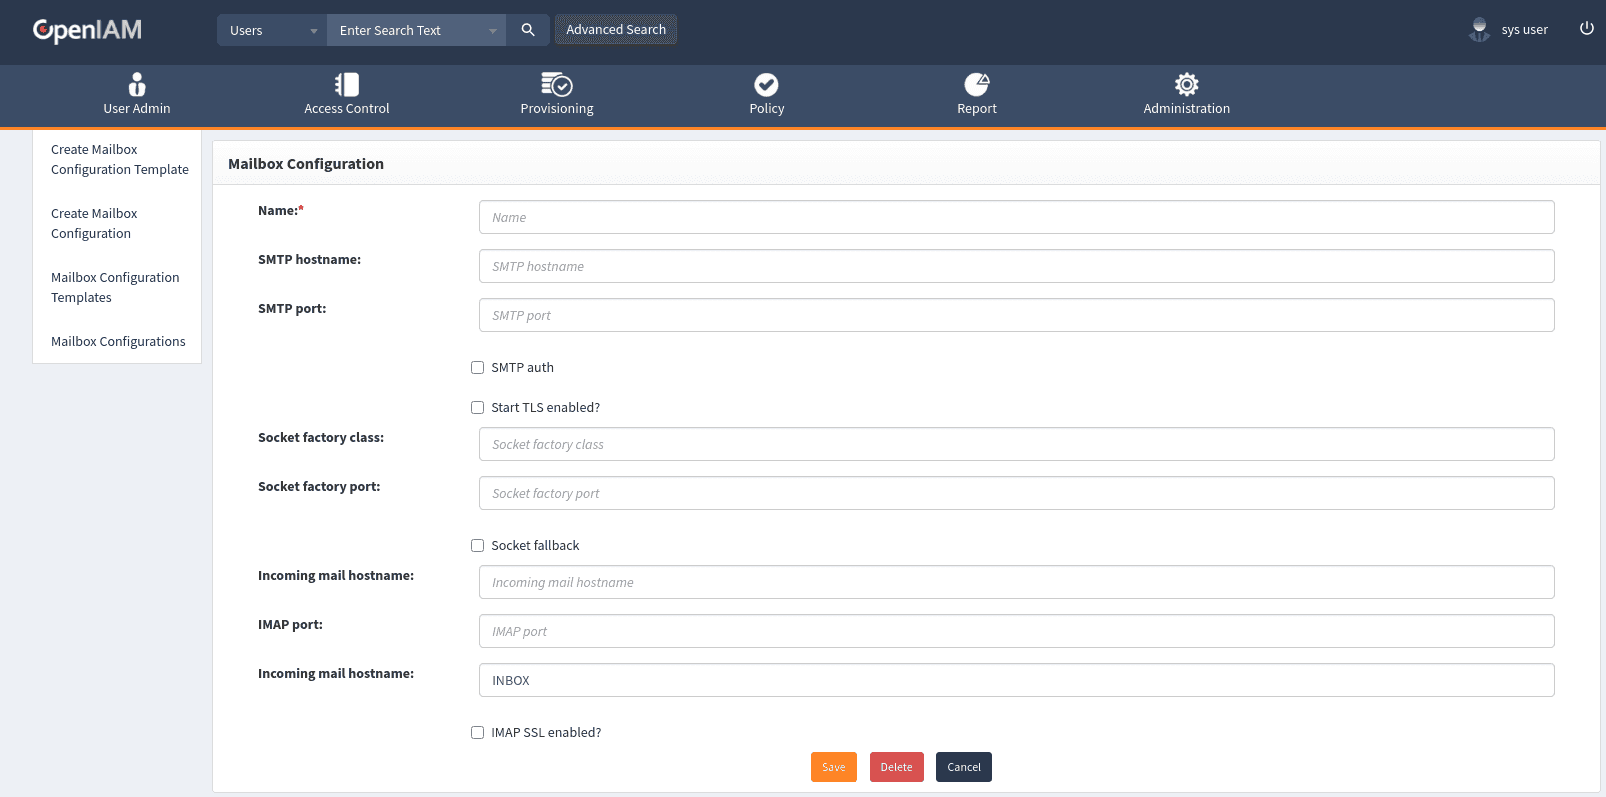Select Create Mailbox Configuration Template
Image resolution: width=1606 pixels, height=797 pixels.
[119, 160]
